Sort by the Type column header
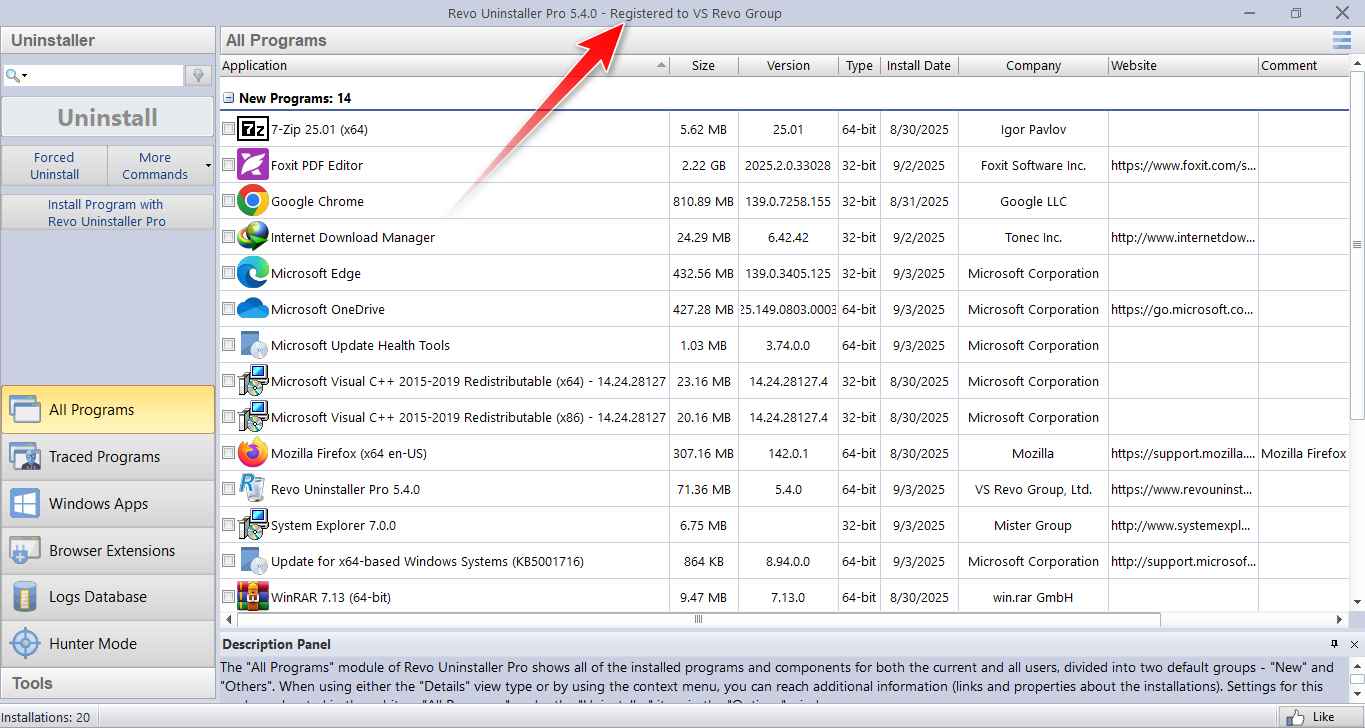This screenshot has height=728, width=1365. [859, 66]
